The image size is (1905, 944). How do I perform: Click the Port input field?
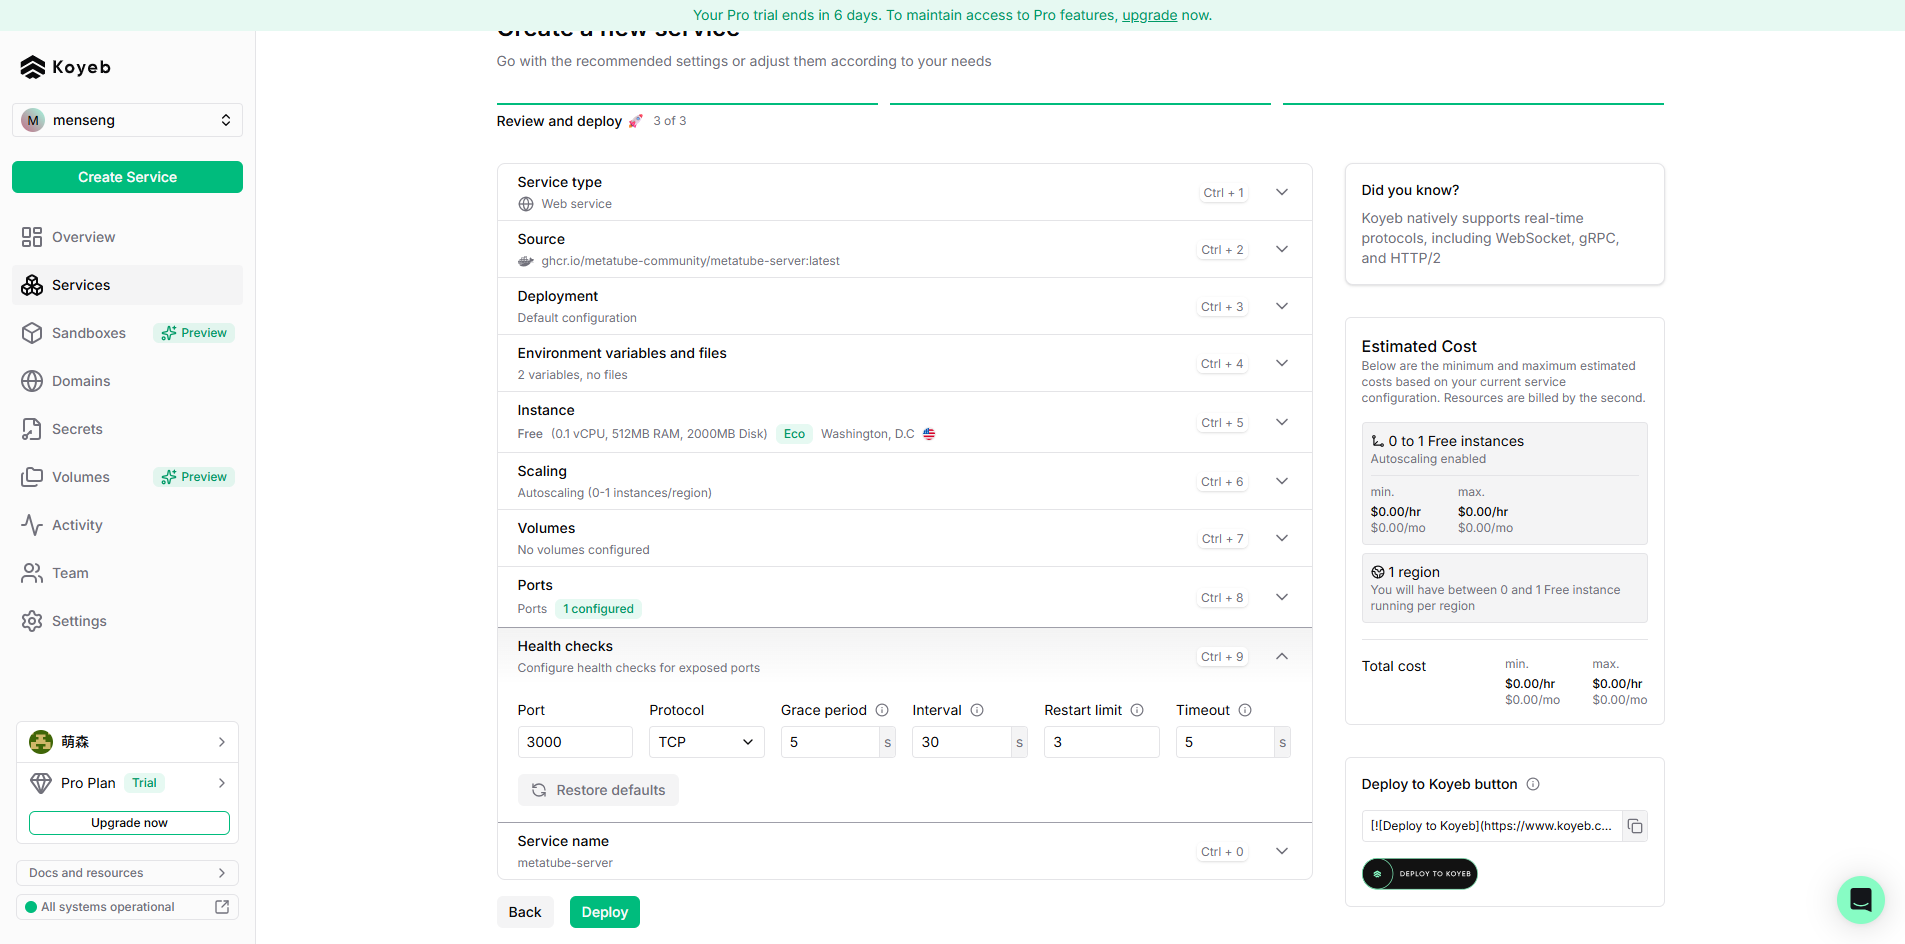click(574, 742)
